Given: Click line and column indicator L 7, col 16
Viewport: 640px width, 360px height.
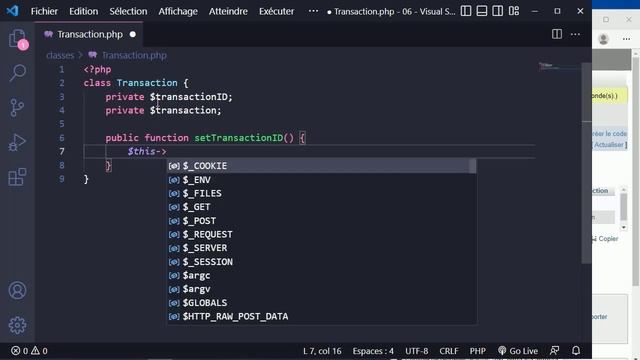Looking at the screenshot, I should click(322, 351).
